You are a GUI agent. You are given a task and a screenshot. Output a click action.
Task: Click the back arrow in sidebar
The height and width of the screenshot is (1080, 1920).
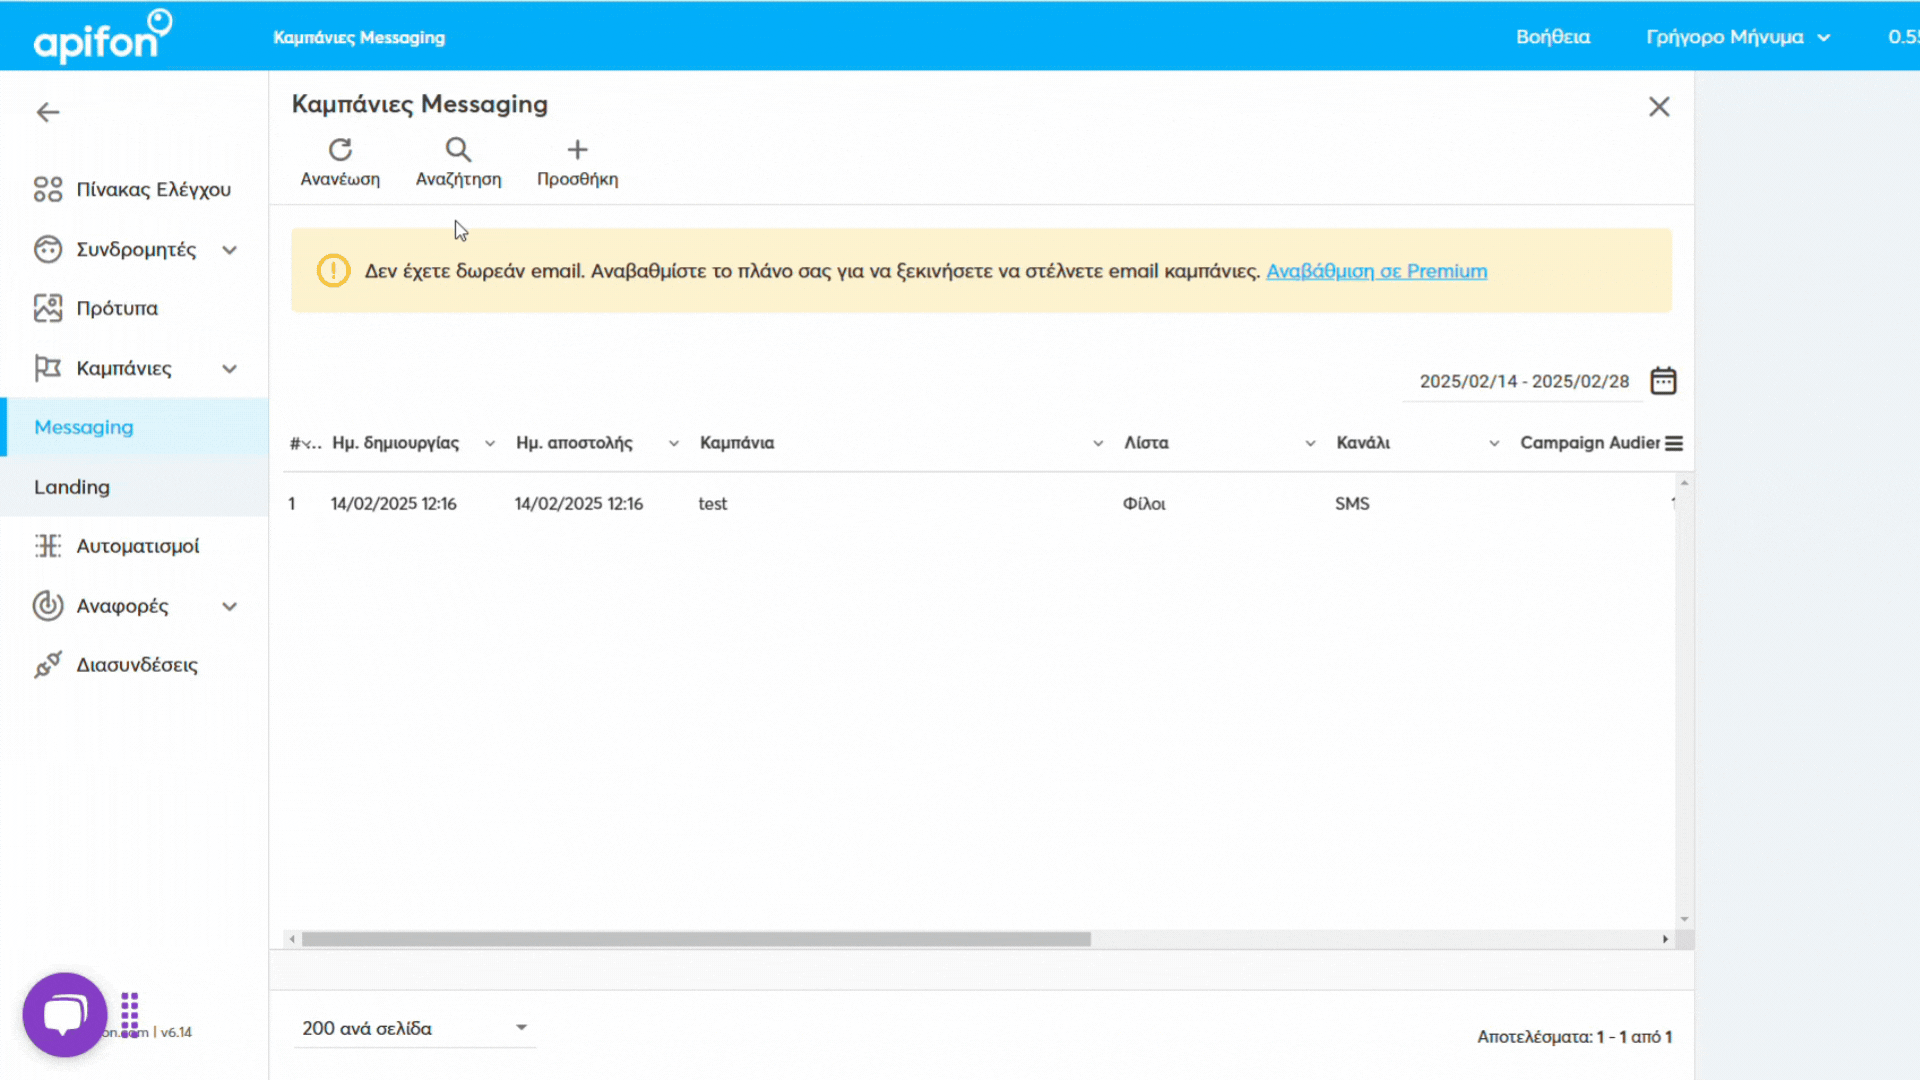(x=48, y=112)
